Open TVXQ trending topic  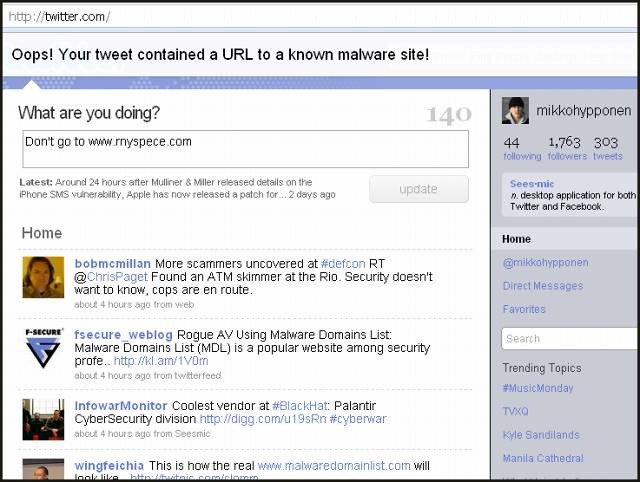(516, 411)
